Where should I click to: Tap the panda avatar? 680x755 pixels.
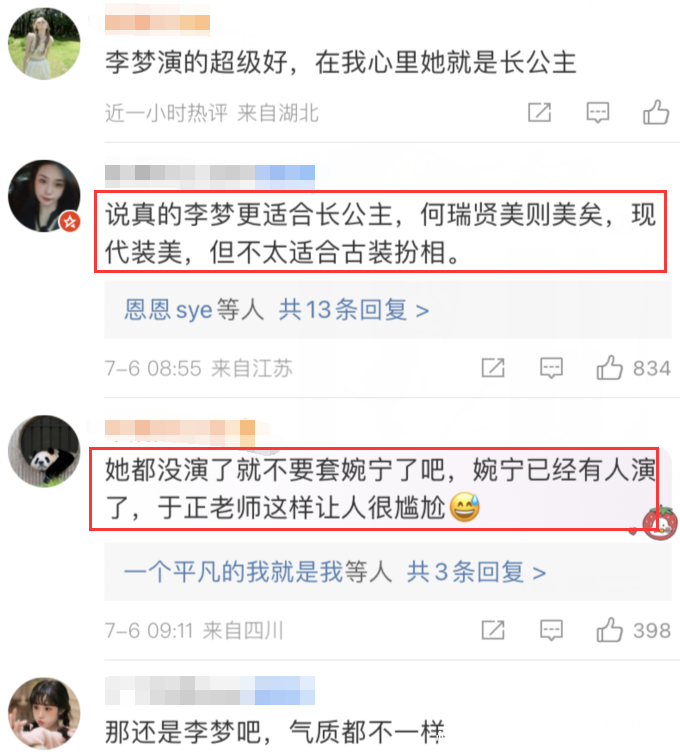(x=44, y=451)
